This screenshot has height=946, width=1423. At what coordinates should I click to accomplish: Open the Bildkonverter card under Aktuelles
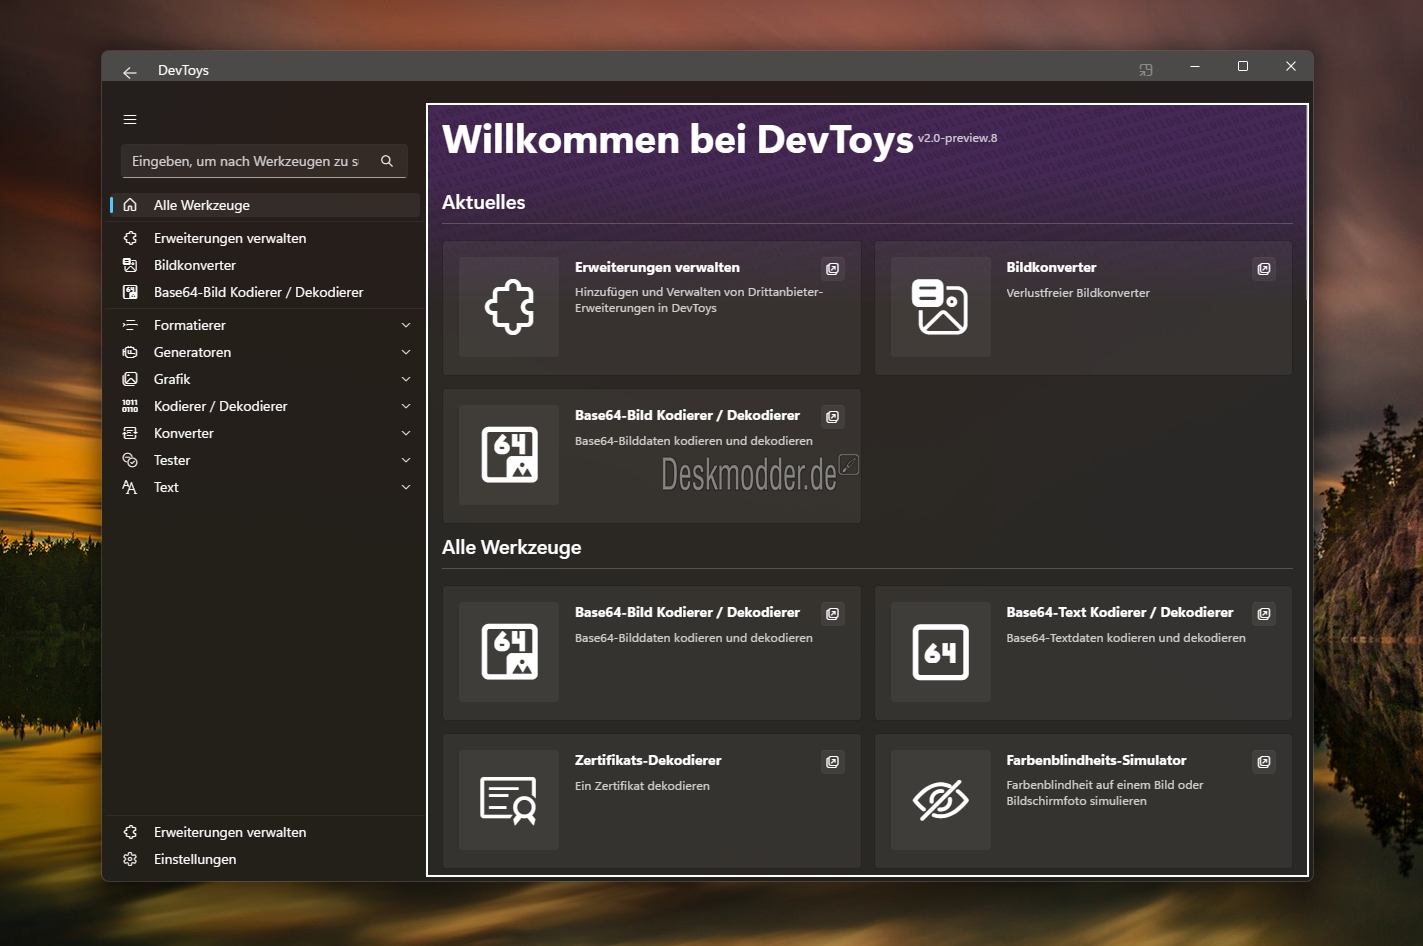click(x=1083, y=308)
